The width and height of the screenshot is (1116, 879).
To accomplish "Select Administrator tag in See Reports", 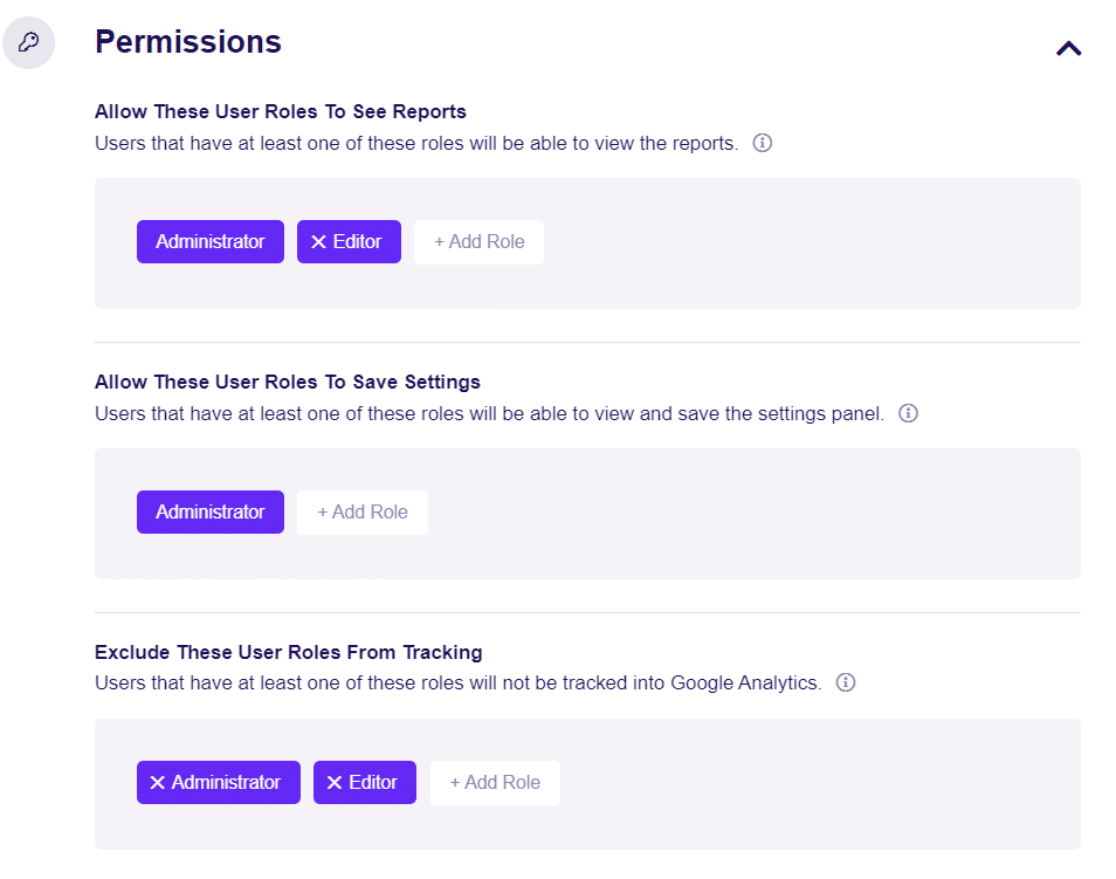I will click(211, 242).
